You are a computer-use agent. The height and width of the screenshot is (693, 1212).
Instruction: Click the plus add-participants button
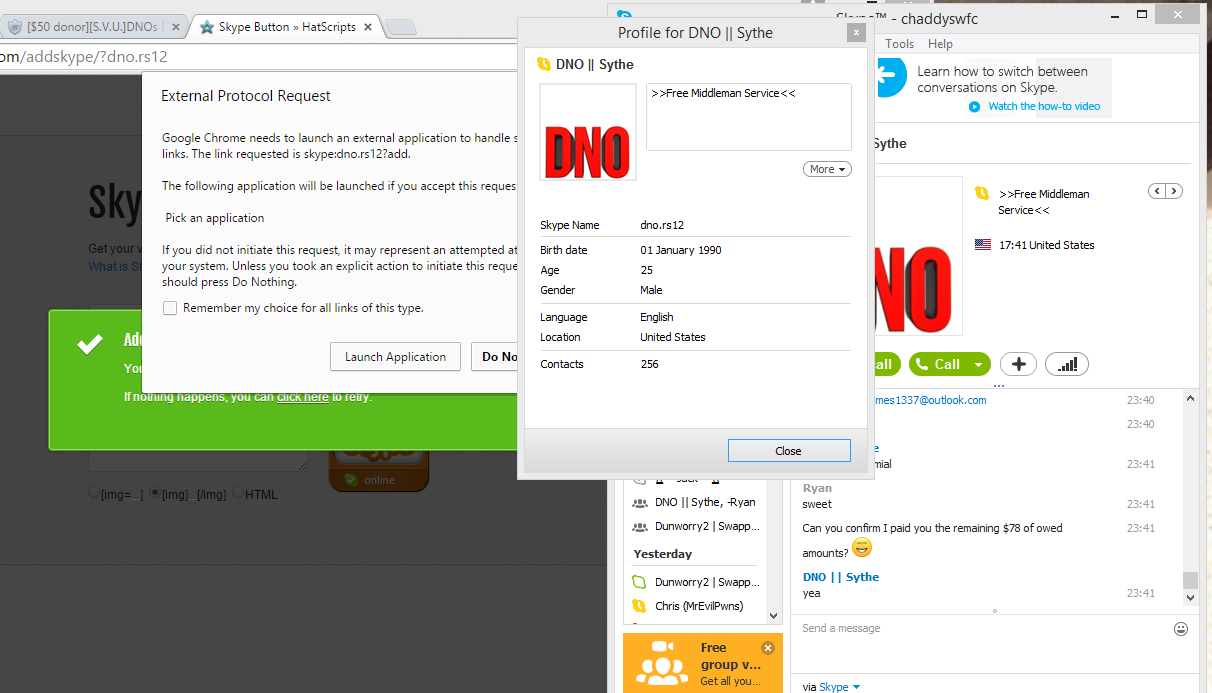point(1018,364)
